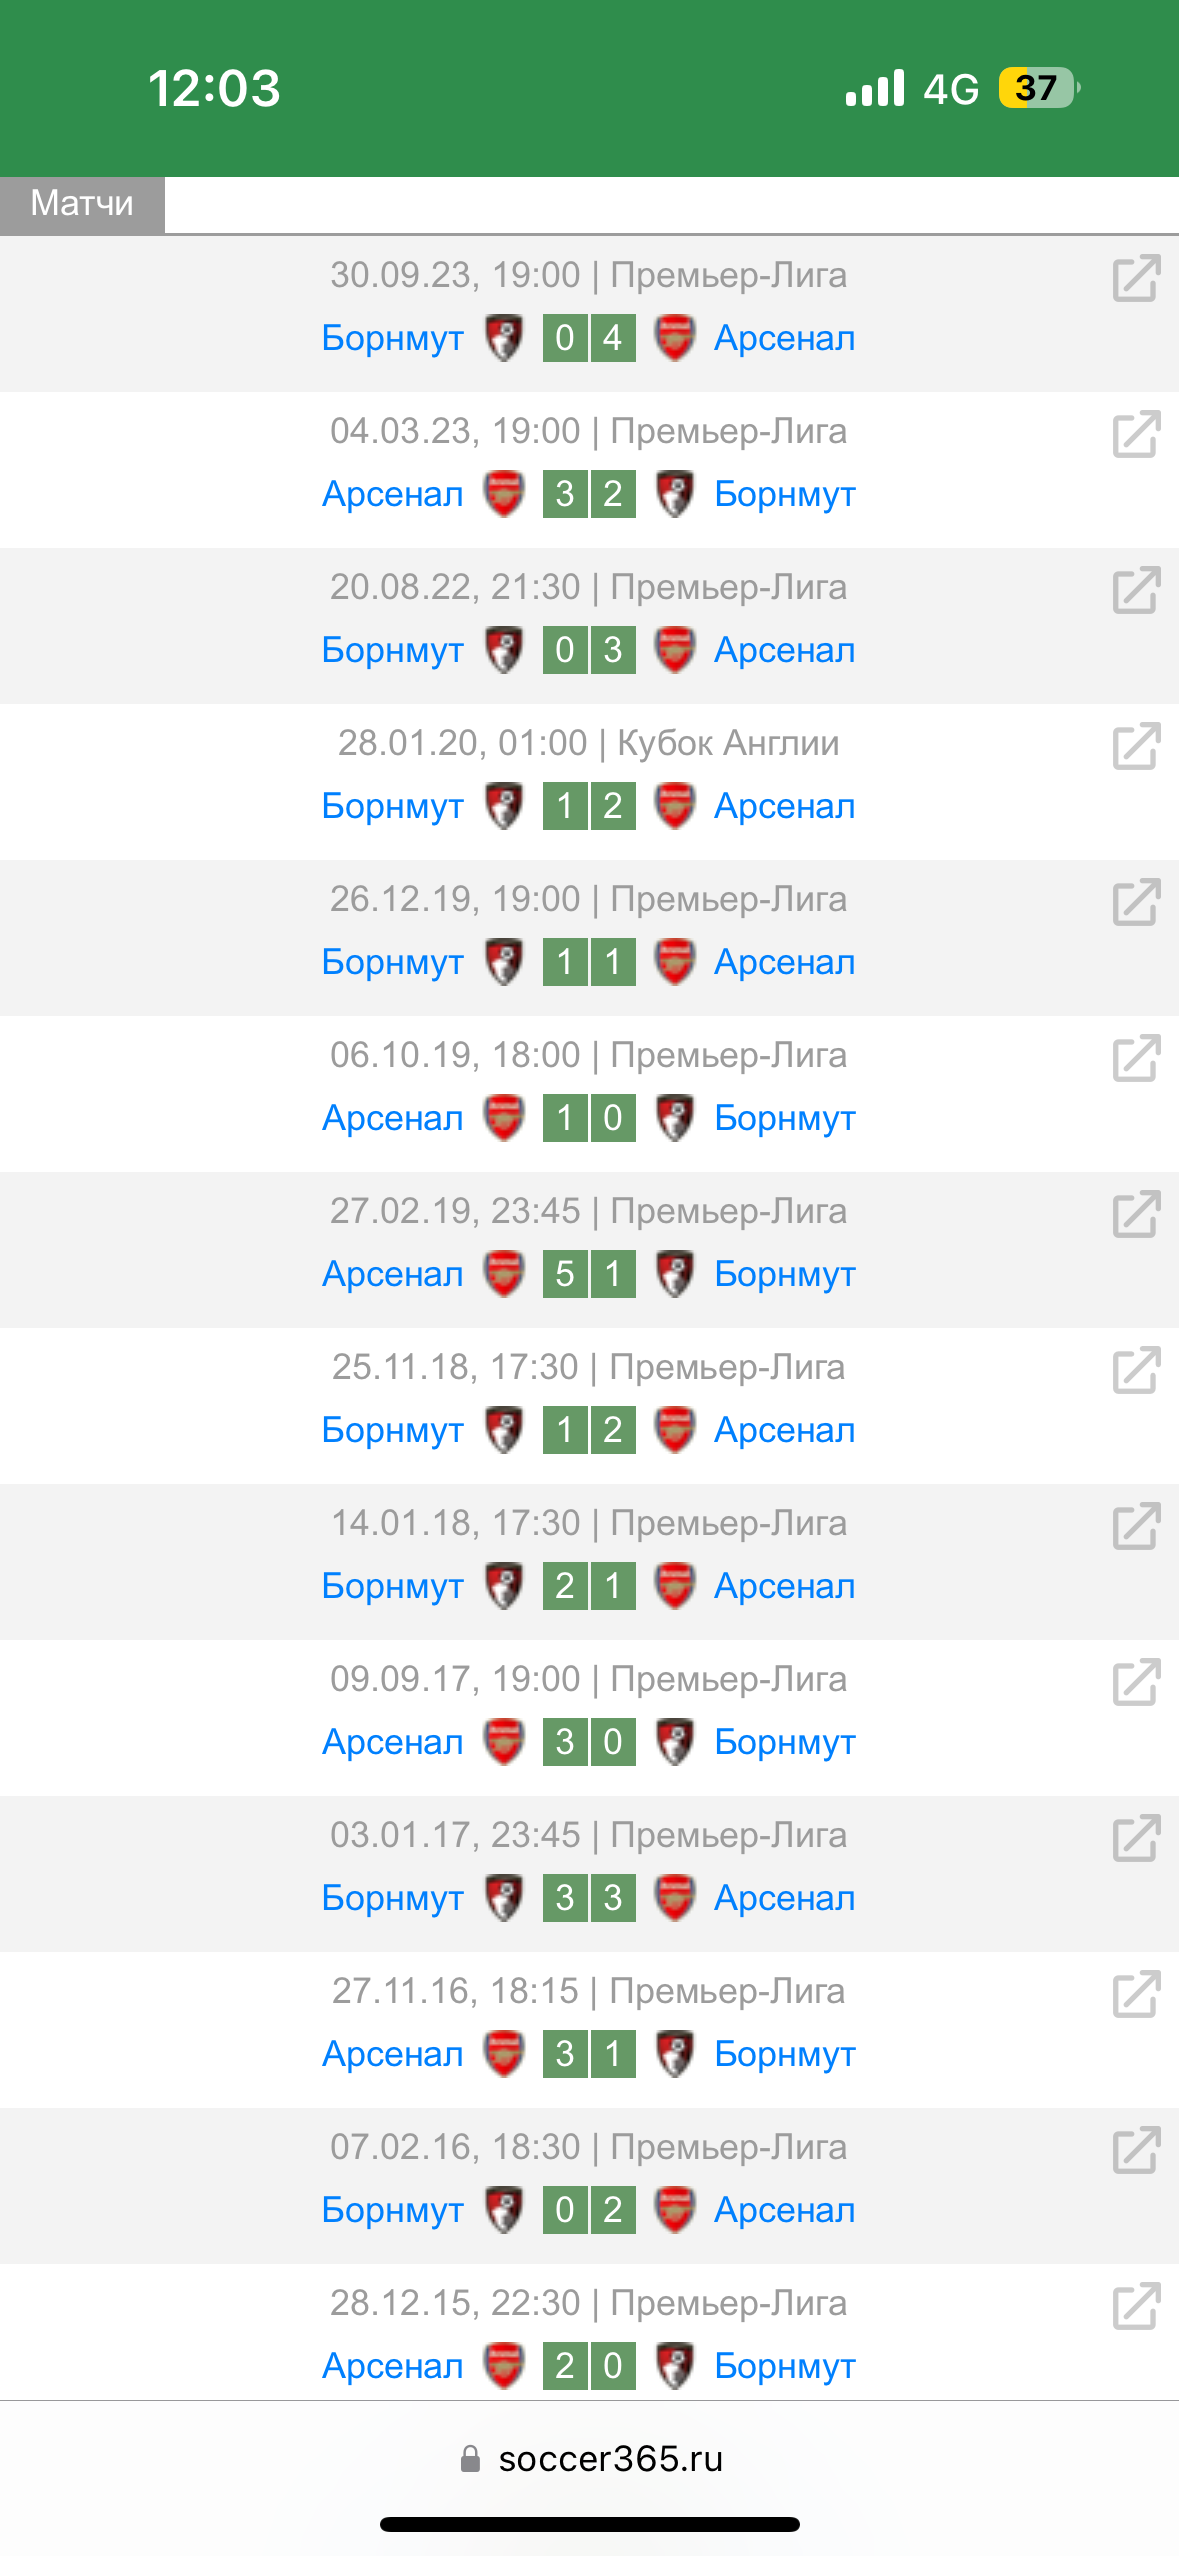Open external link for 30.09.23 match
This screenshot has height=2556, width=1179.
[1136, 278]
